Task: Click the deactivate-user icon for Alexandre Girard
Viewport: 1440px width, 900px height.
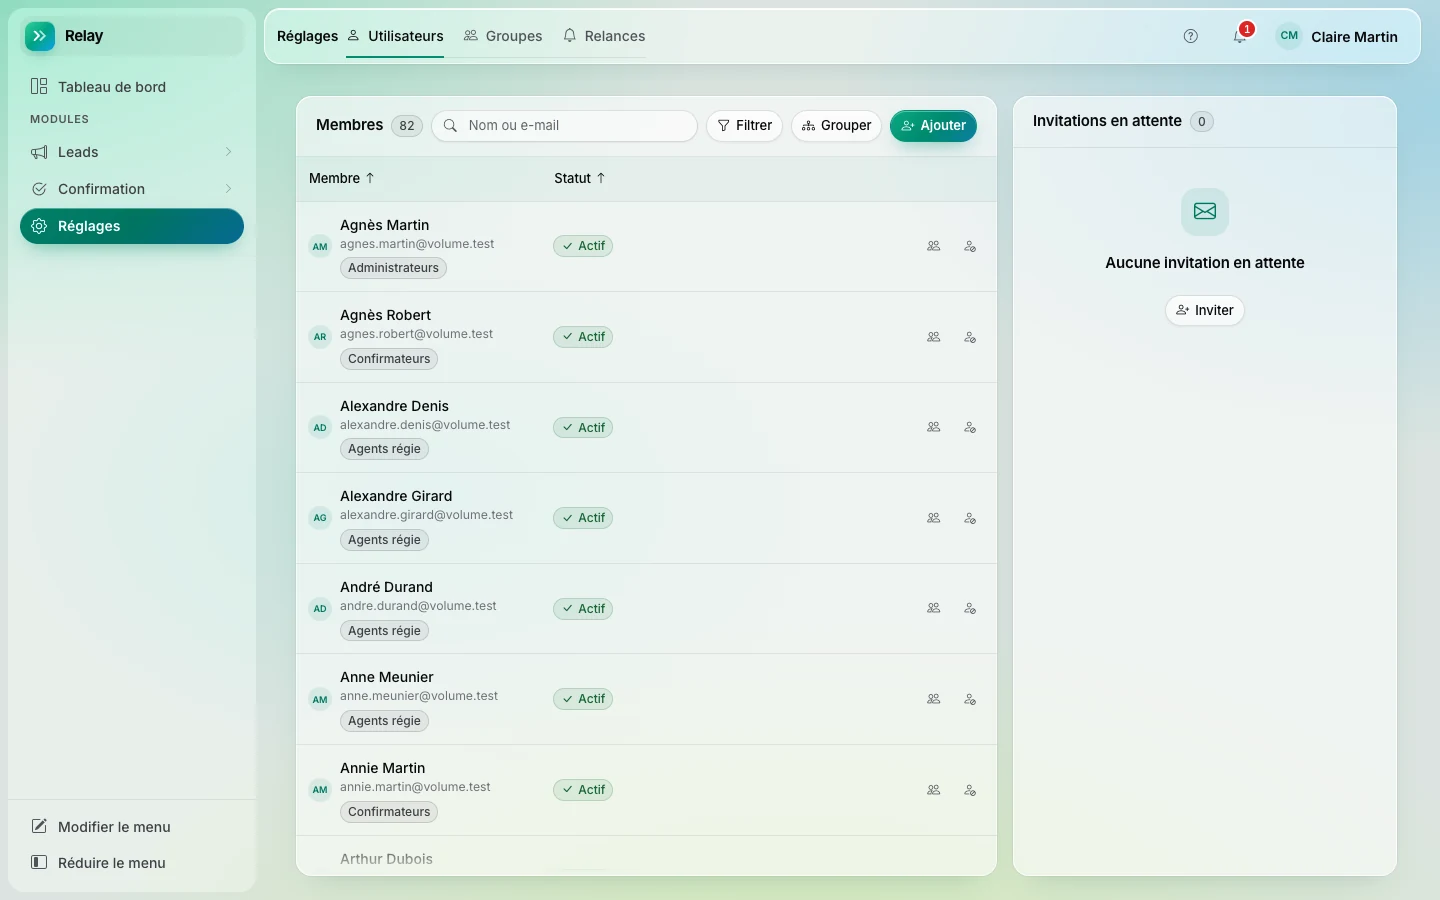Action: pos(970,518)
